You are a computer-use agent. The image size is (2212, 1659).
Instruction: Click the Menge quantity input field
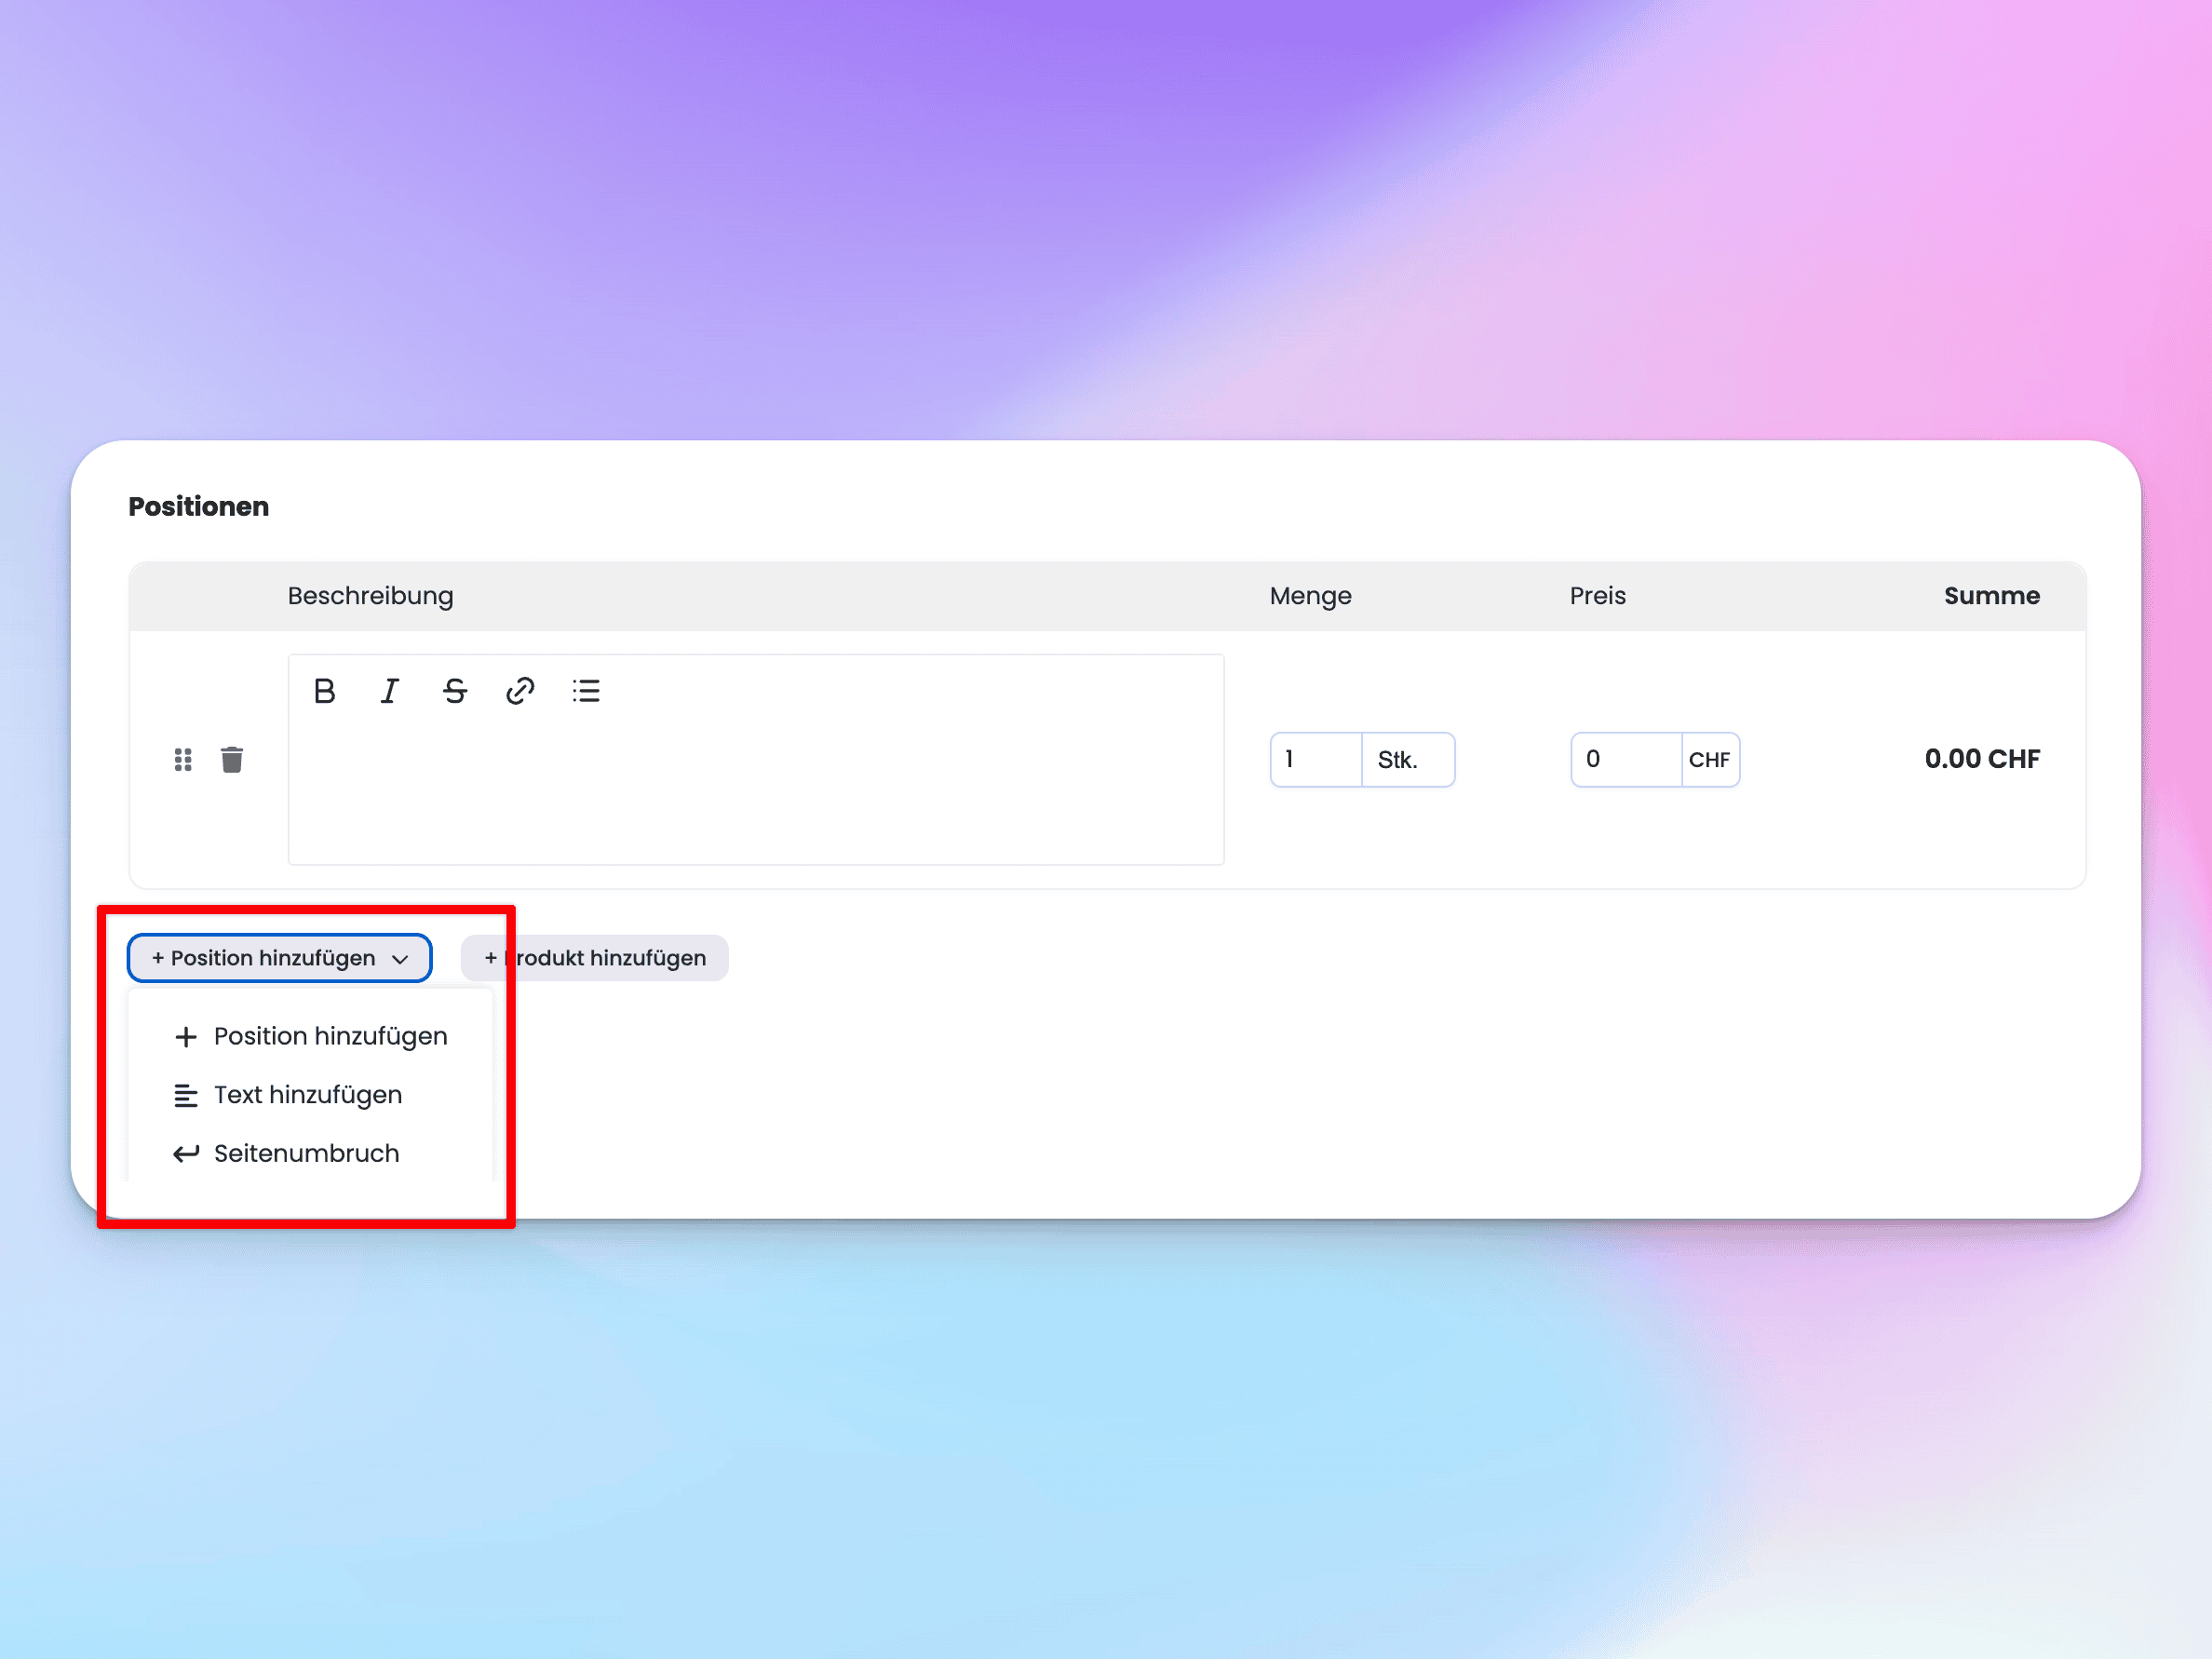pos(1315,760)
